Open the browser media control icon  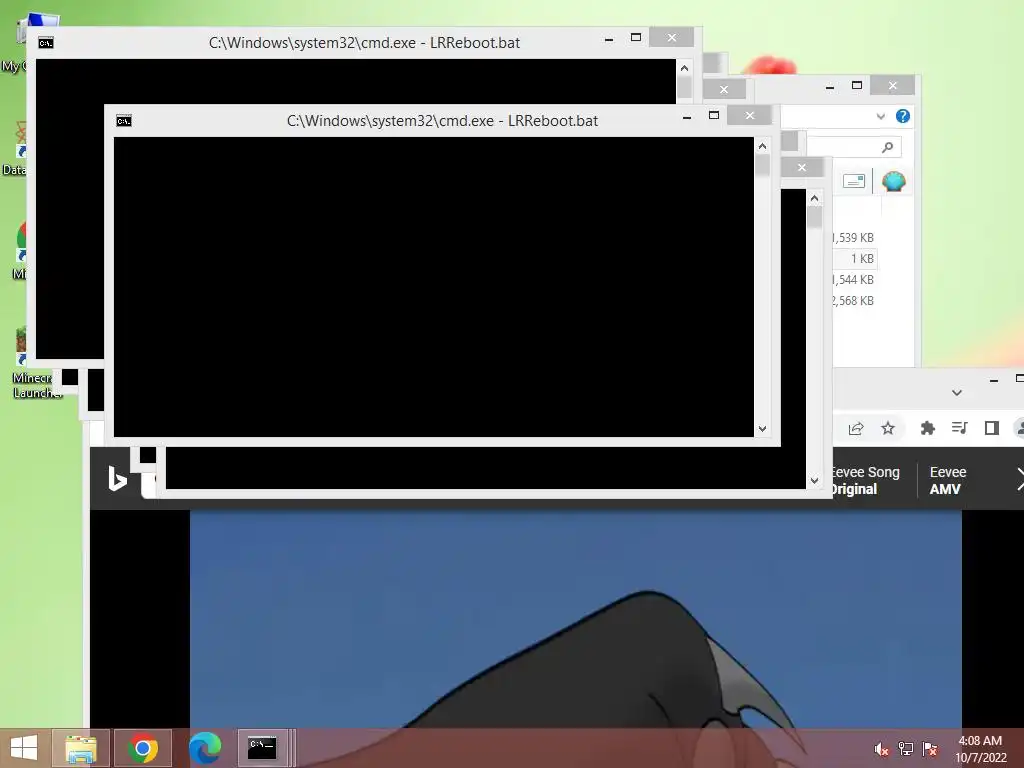coord(959,428)
